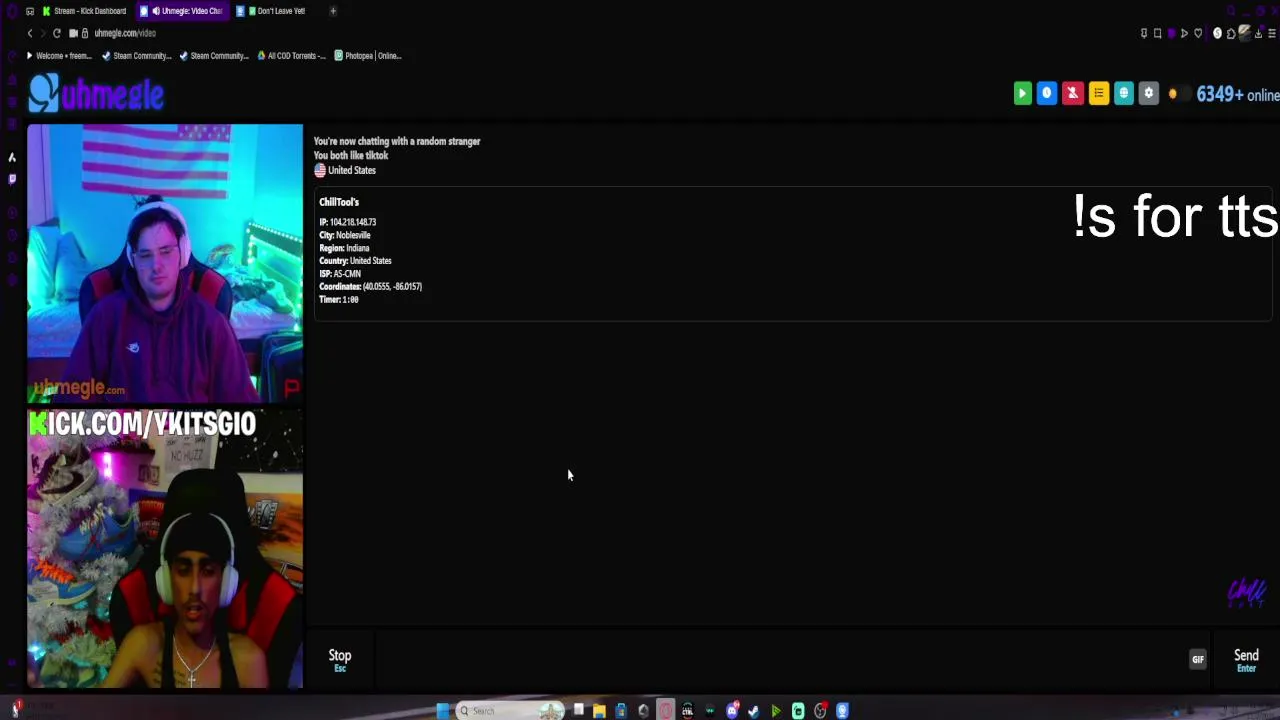This screenshot has height=720, width=1280.
Task: Open the yellow list toolbar button
Action: (x=1098, y=93)
